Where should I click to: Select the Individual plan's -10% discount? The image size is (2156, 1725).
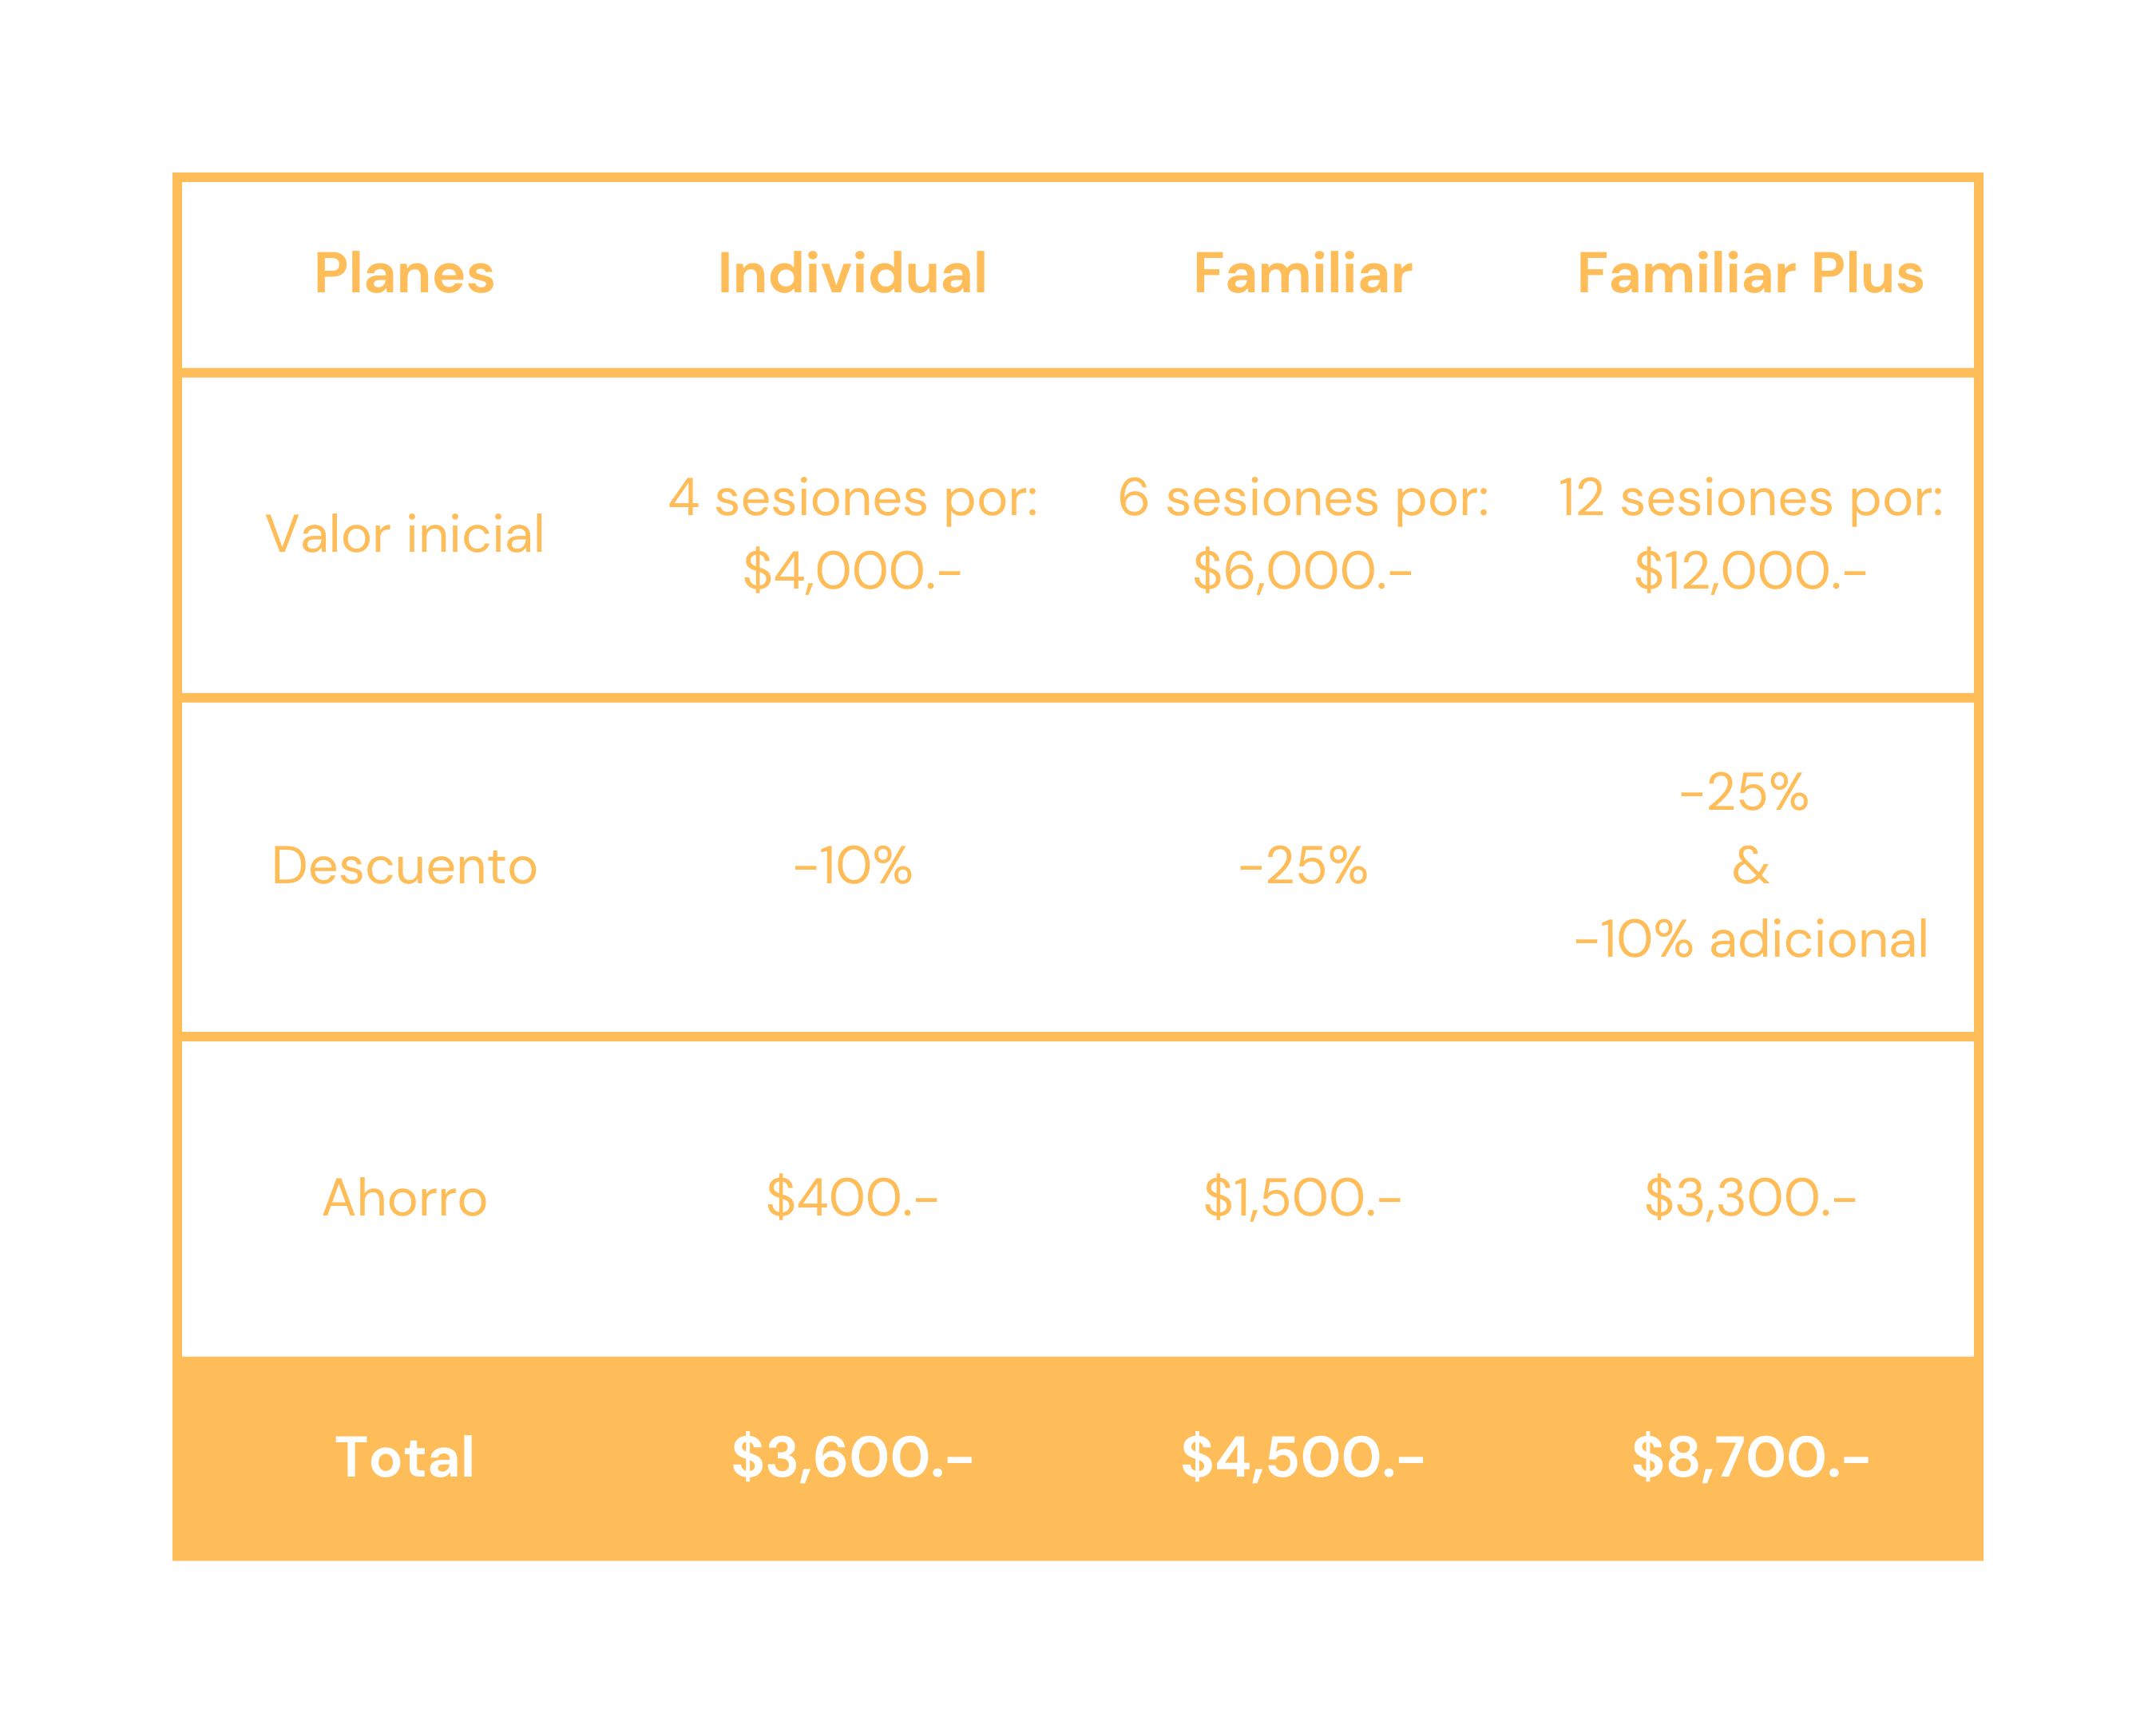click(x=852, y=866)
